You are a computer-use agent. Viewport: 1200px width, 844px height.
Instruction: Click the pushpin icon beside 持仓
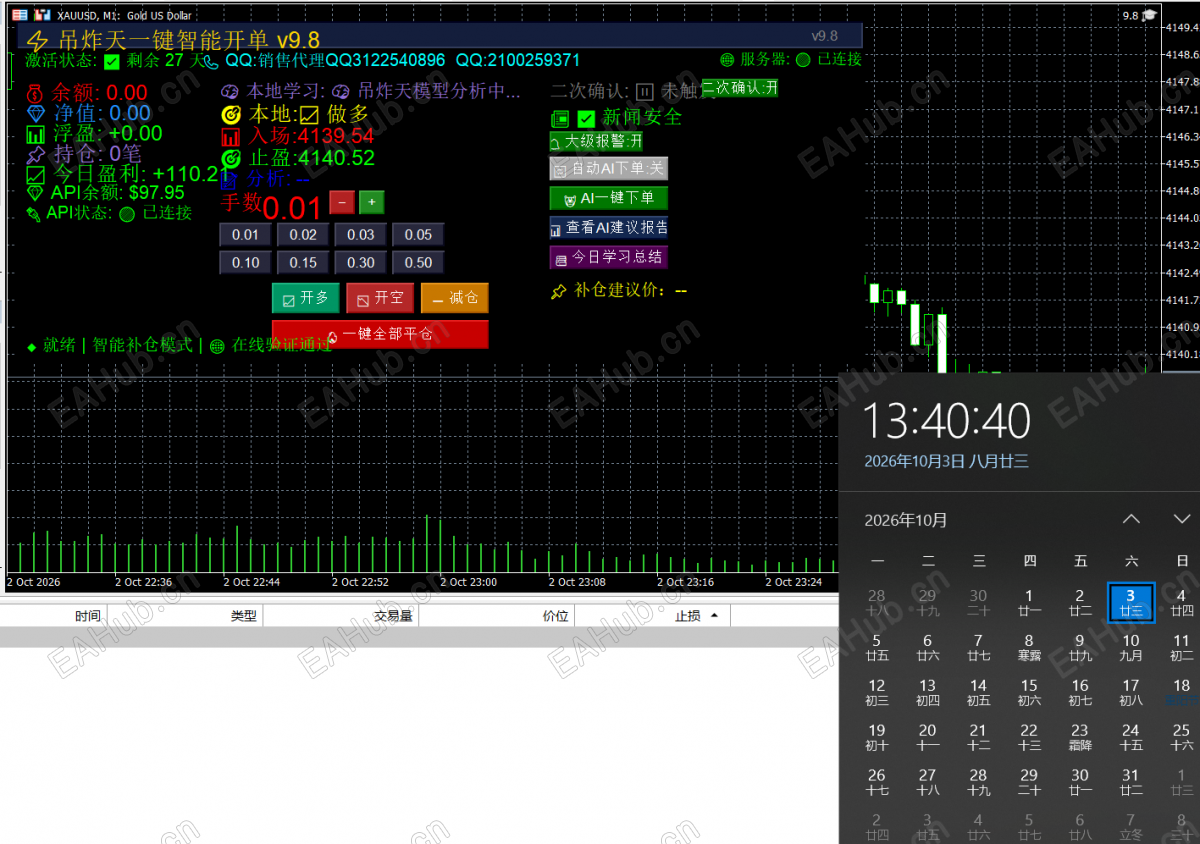(36, 155)
